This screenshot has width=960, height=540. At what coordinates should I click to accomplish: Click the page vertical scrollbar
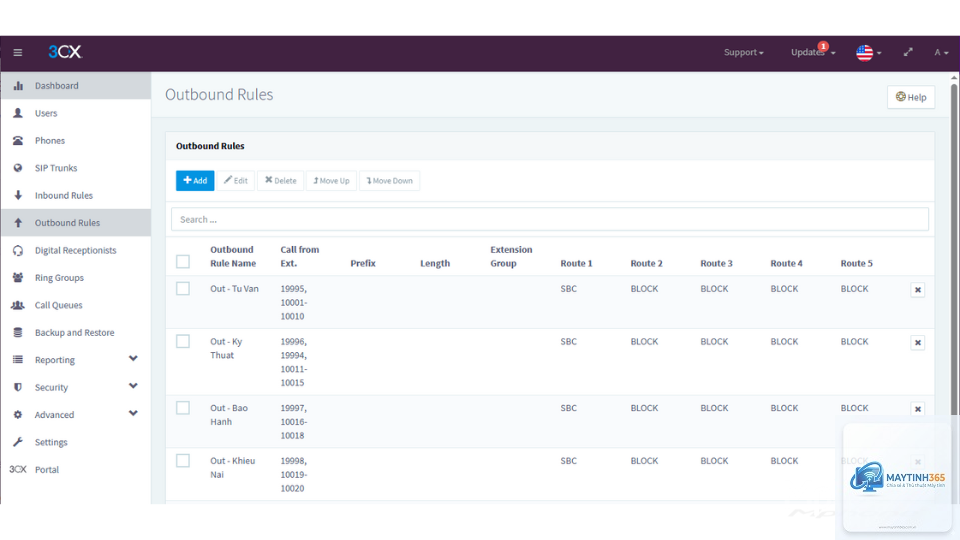(x=953, y=245)
